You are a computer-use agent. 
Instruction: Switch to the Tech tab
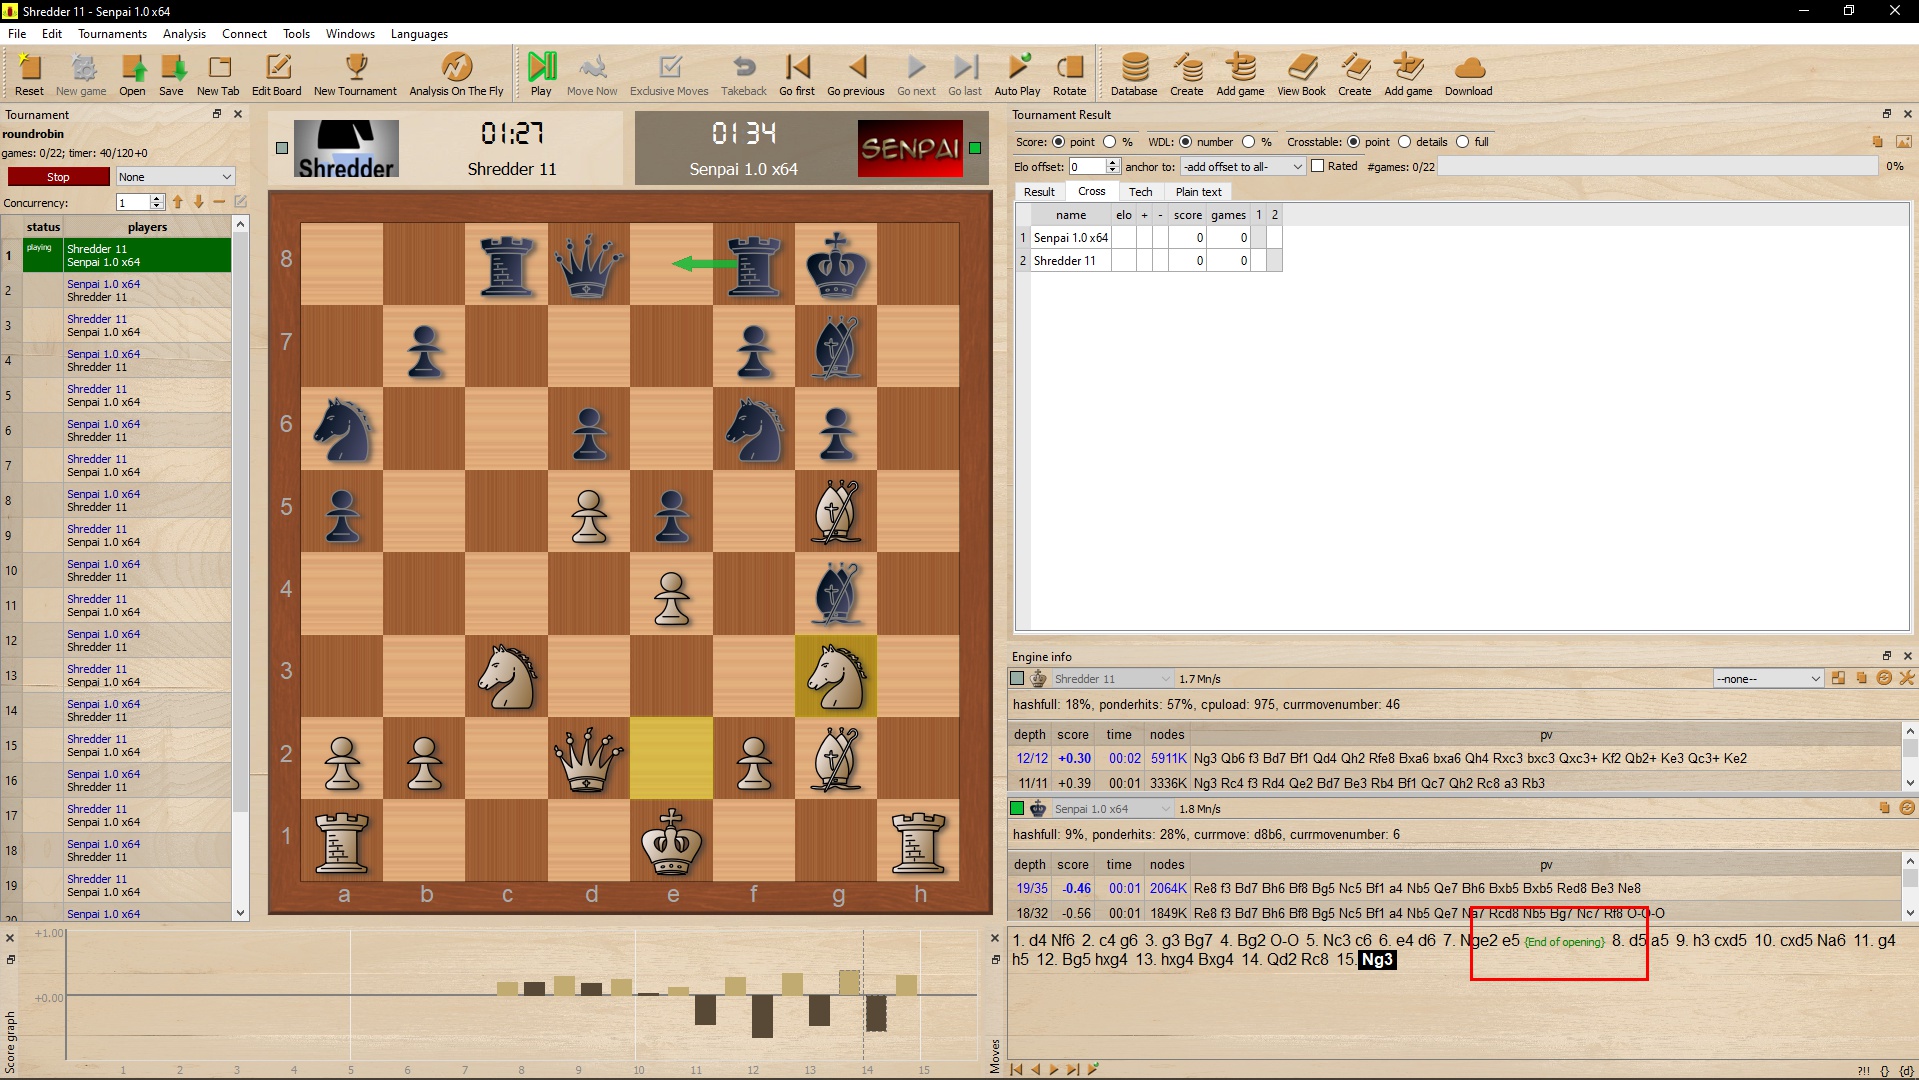[x=1140, y=192]
